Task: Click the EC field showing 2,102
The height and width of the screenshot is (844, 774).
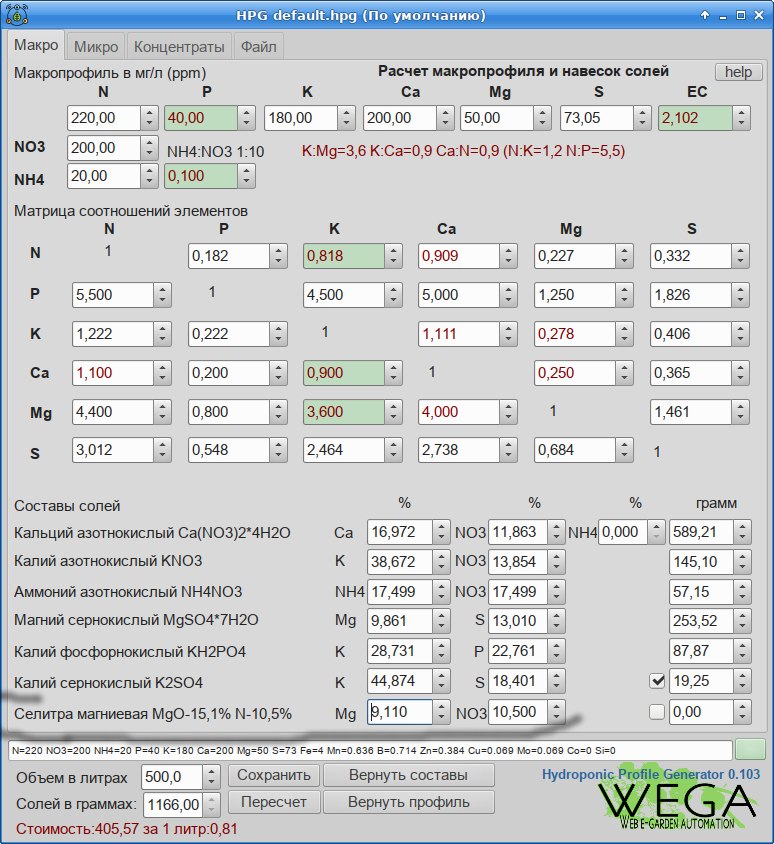Action: tap(695, 118)
